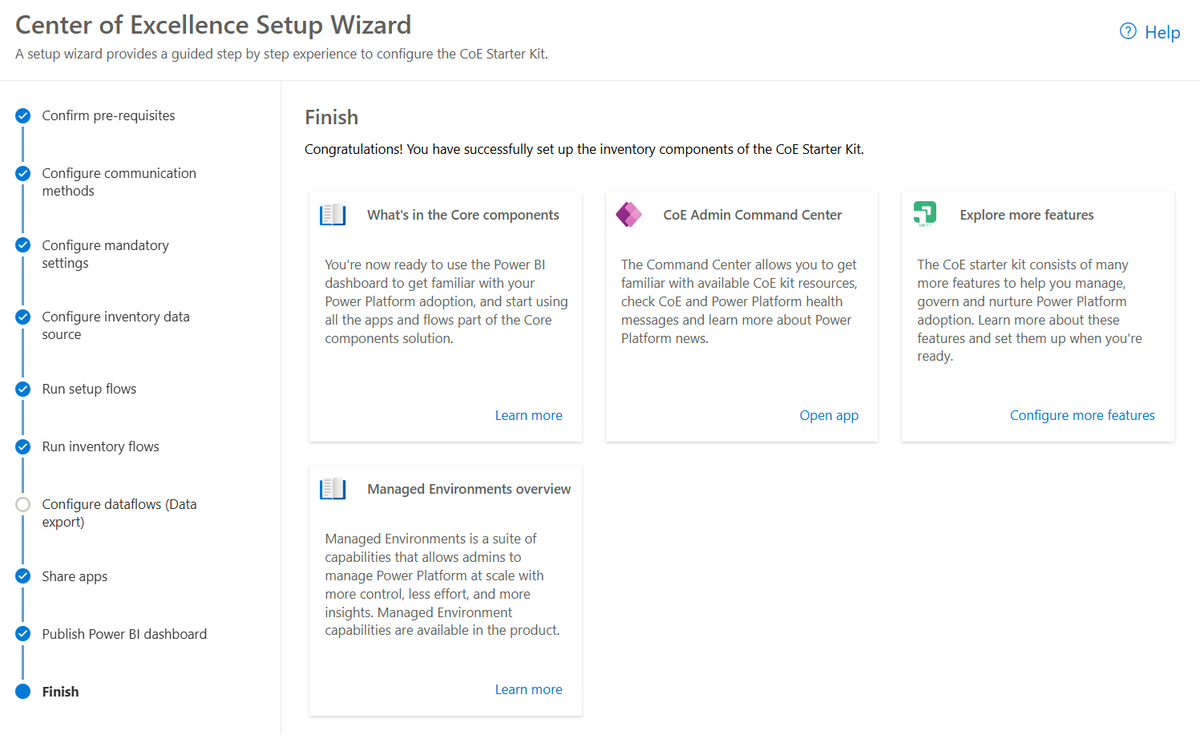Click the book icon on Core components card
Viewport: 1200px width, 735px height.
click(333, 215)
